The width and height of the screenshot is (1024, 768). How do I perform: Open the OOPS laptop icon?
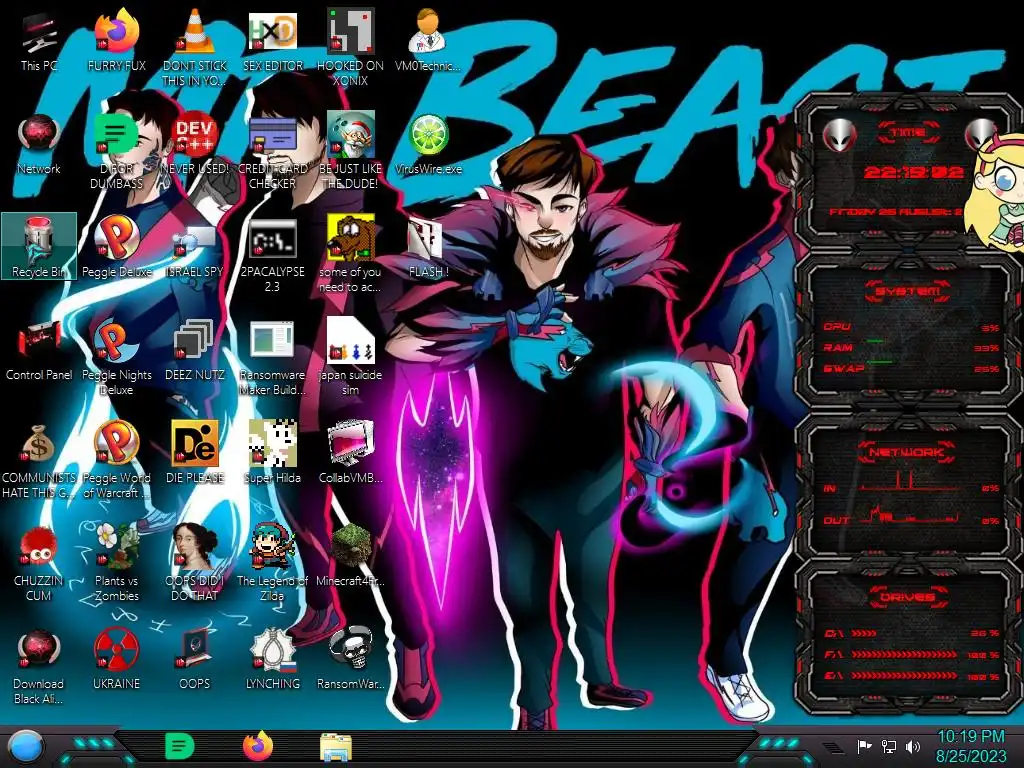(195, 660)
